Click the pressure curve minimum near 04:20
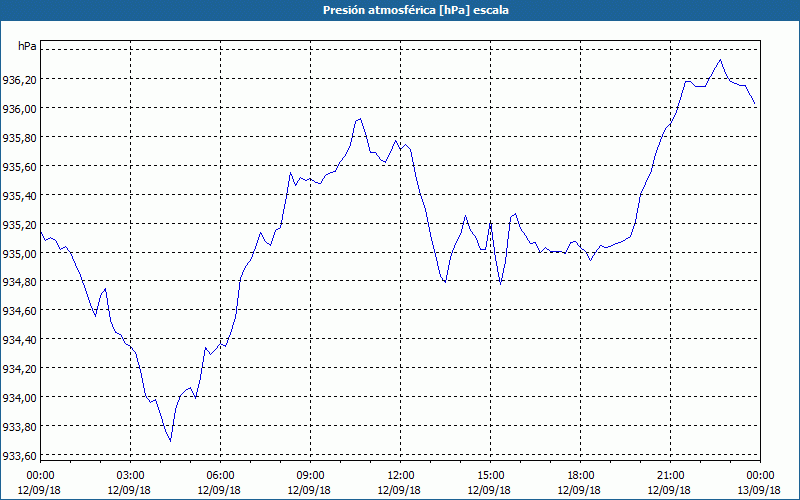800x500 pixels. (170, 441)
